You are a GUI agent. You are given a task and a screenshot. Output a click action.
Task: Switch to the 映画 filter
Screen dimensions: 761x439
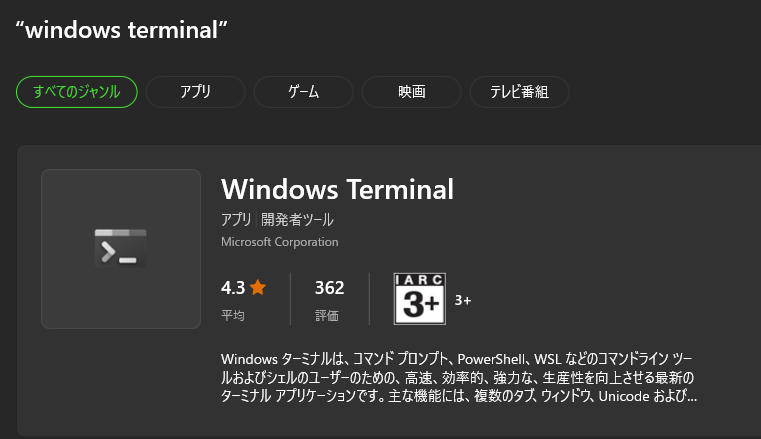pos(412,92)
